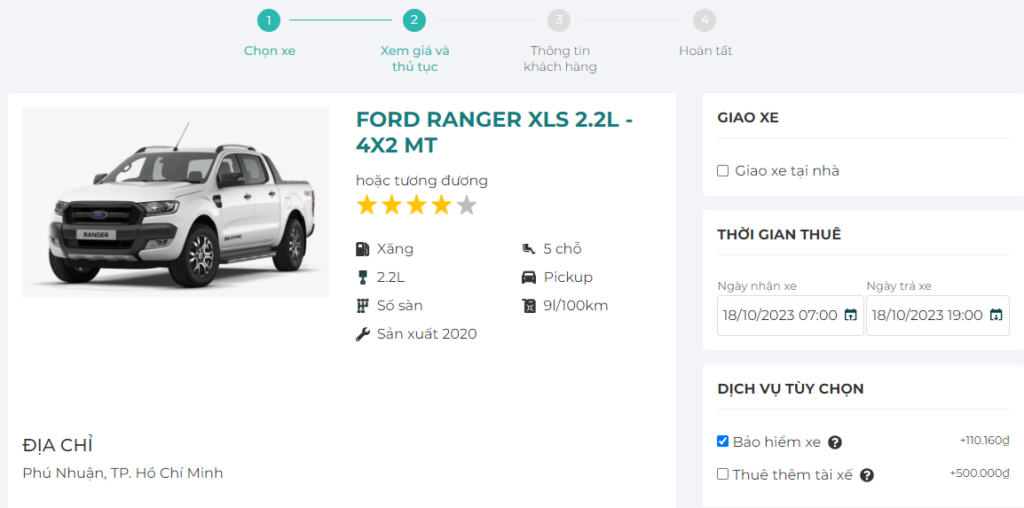The width and height of the screenshot is (1024, 508).
Task: Uncheck the Bảo hiểm xe option
Action: (x=723, y=442)
